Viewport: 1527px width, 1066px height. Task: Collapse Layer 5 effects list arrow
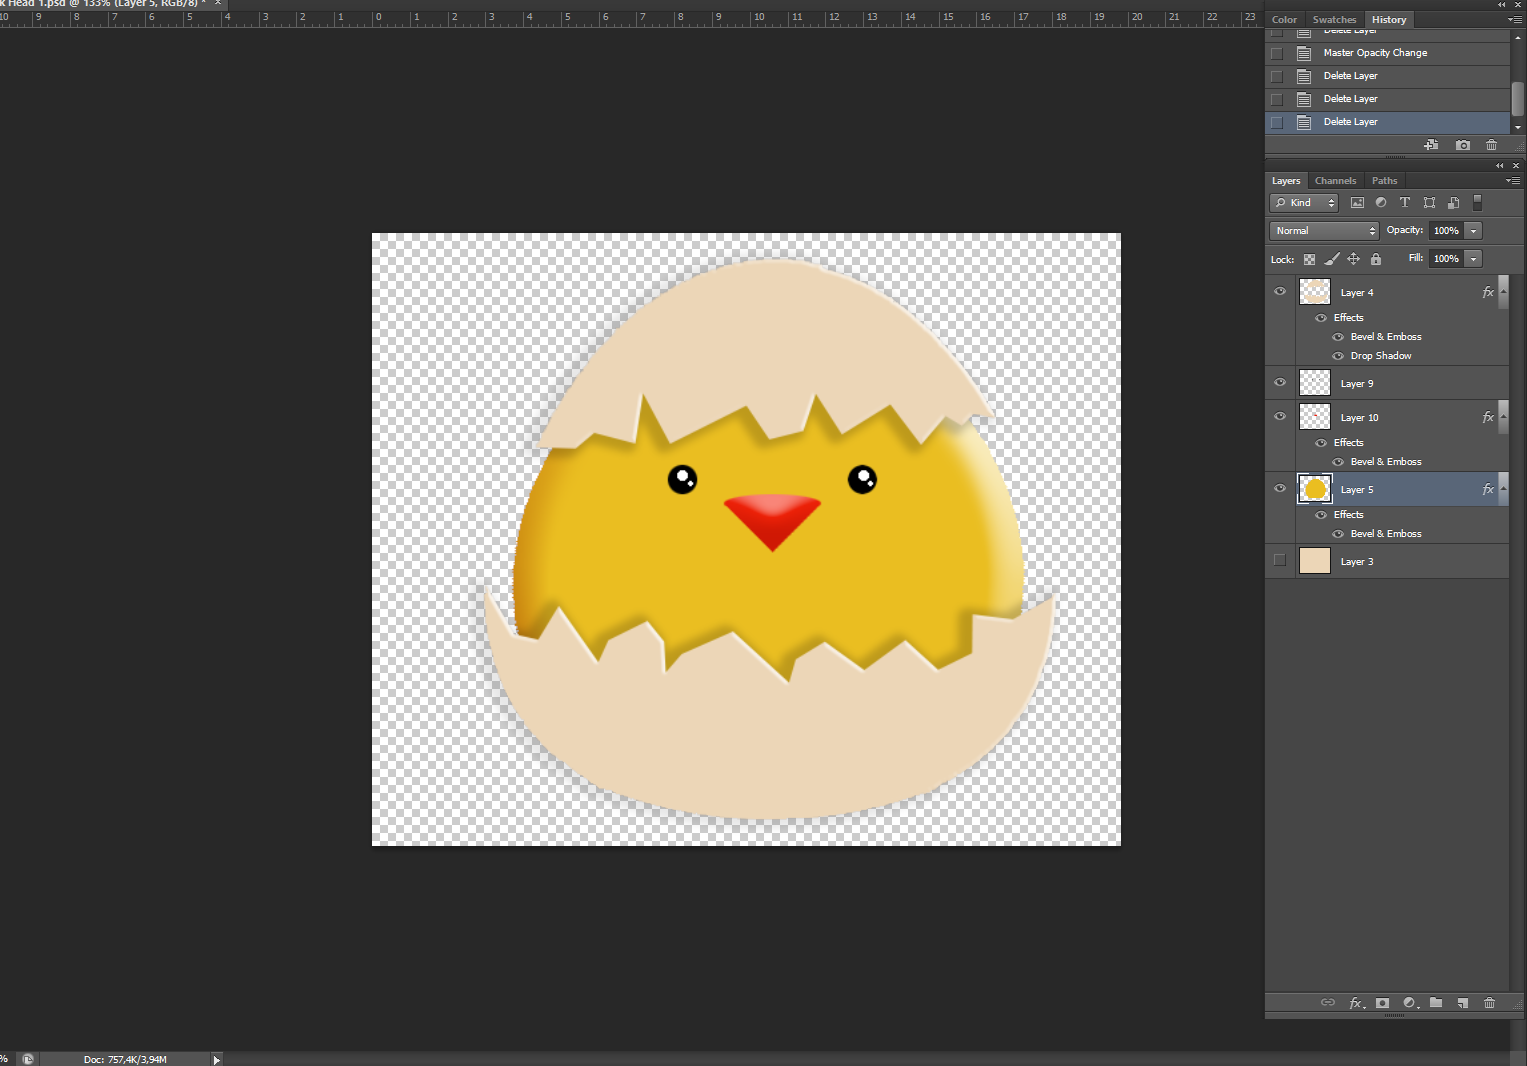tap(1503, 489)
